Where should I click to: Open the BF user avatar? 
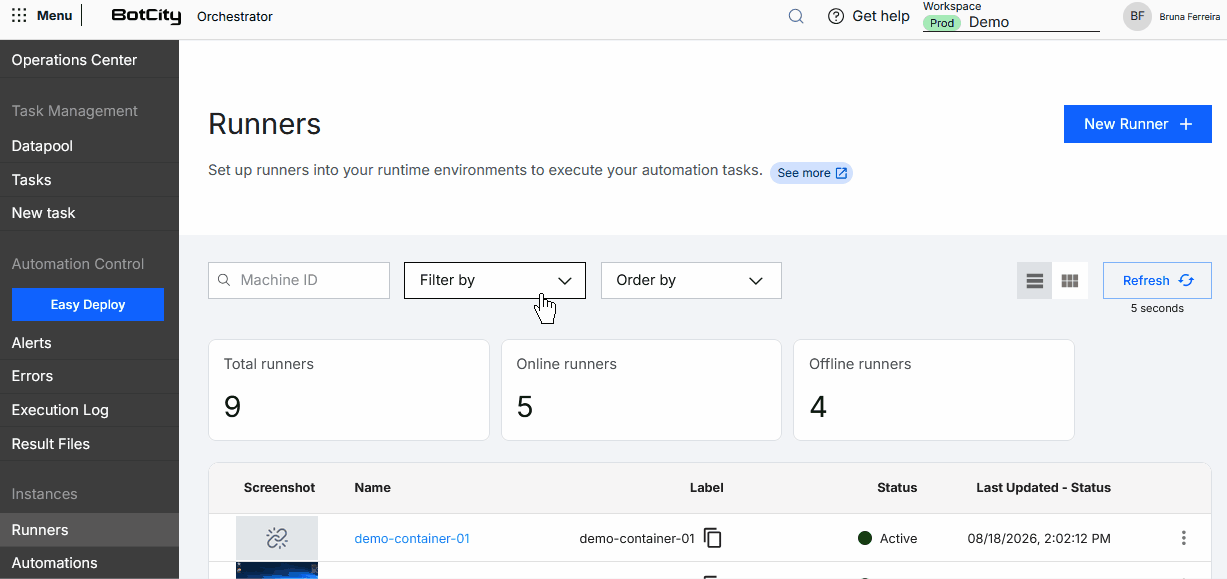[x=1137, y=16]
